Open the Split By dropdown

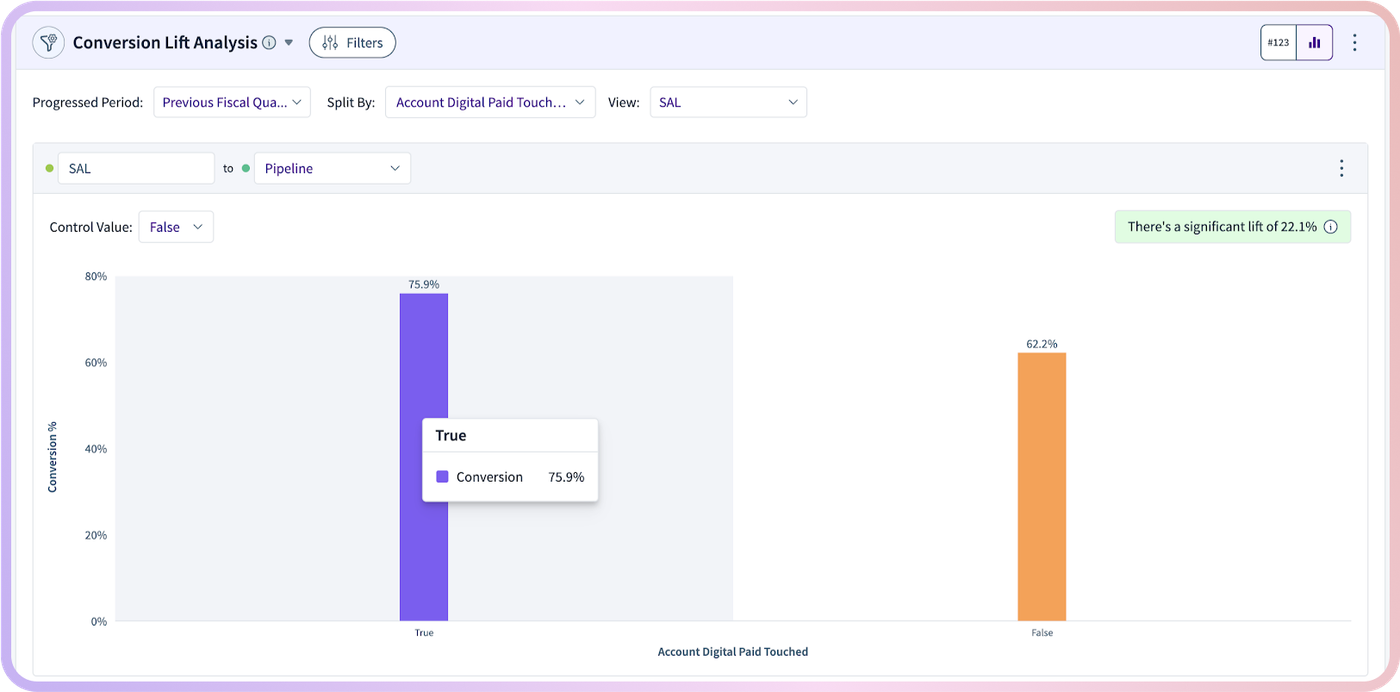[x=490, y=102]
